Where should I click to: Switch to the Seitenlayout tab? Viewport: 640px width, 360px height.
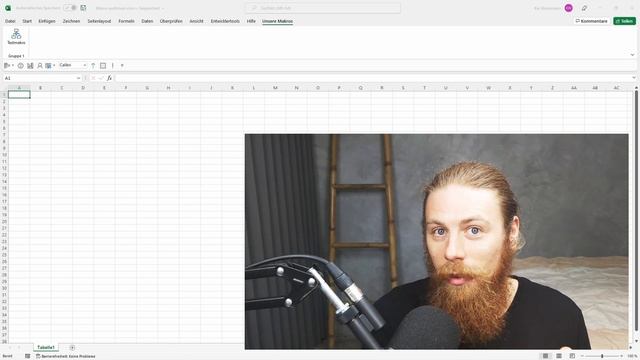(x=99, y=21)
